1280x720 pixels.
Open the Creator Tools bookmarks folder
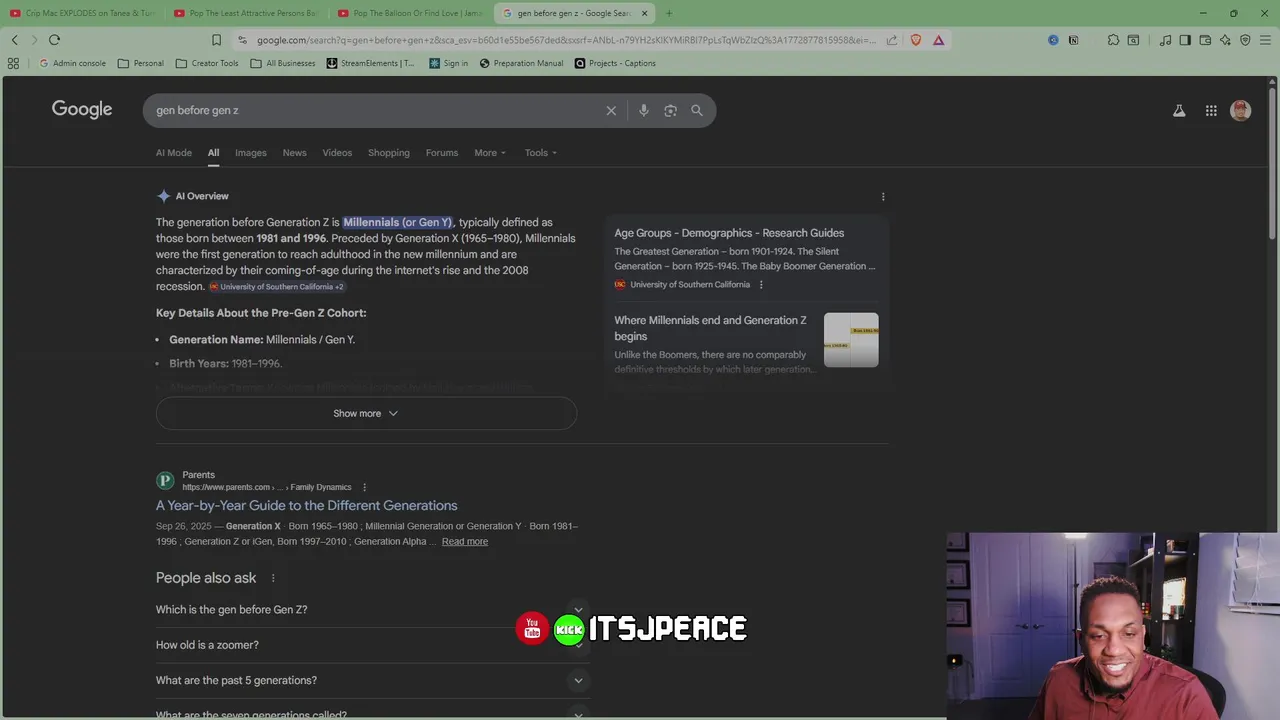coord(207,63)
